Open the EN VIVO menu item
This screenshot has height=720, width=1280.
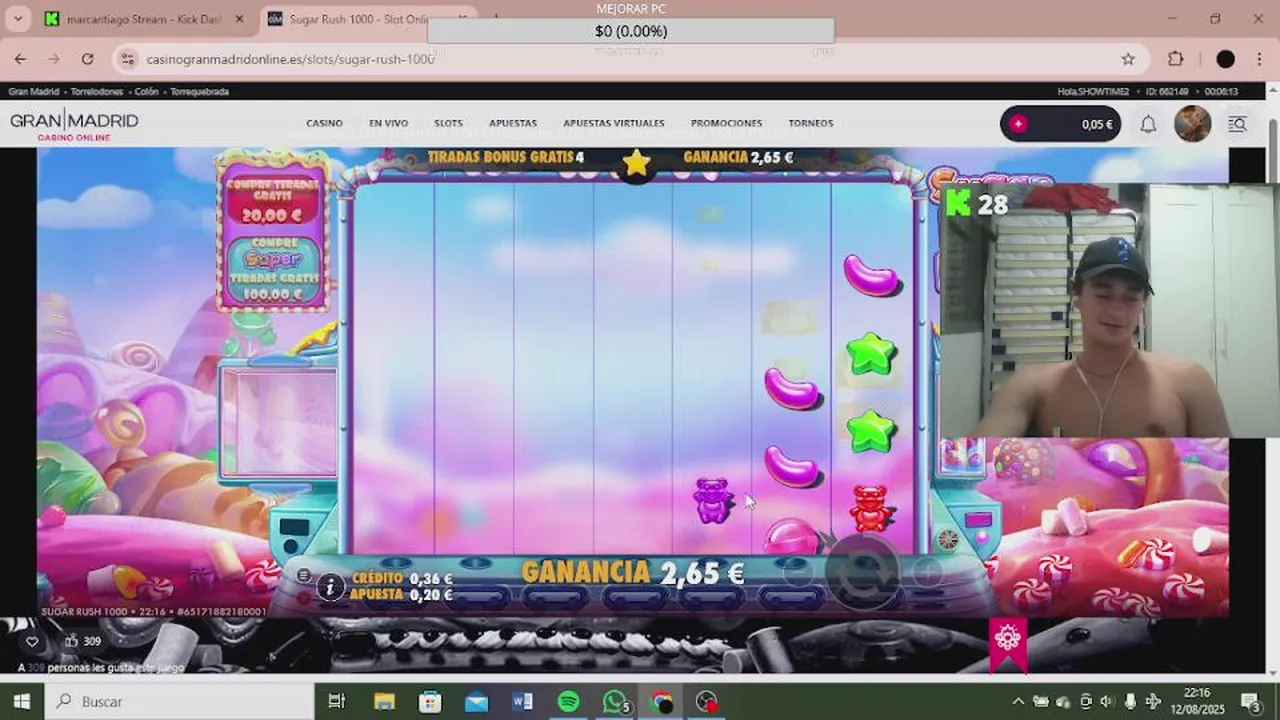pyautogui.click(x=388, y=123)
